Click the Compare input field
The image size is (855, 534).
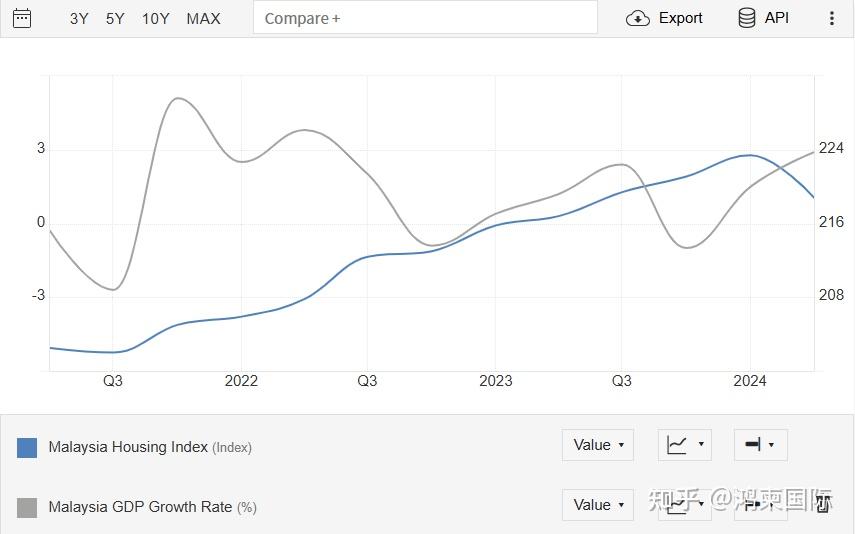(425, 18)
